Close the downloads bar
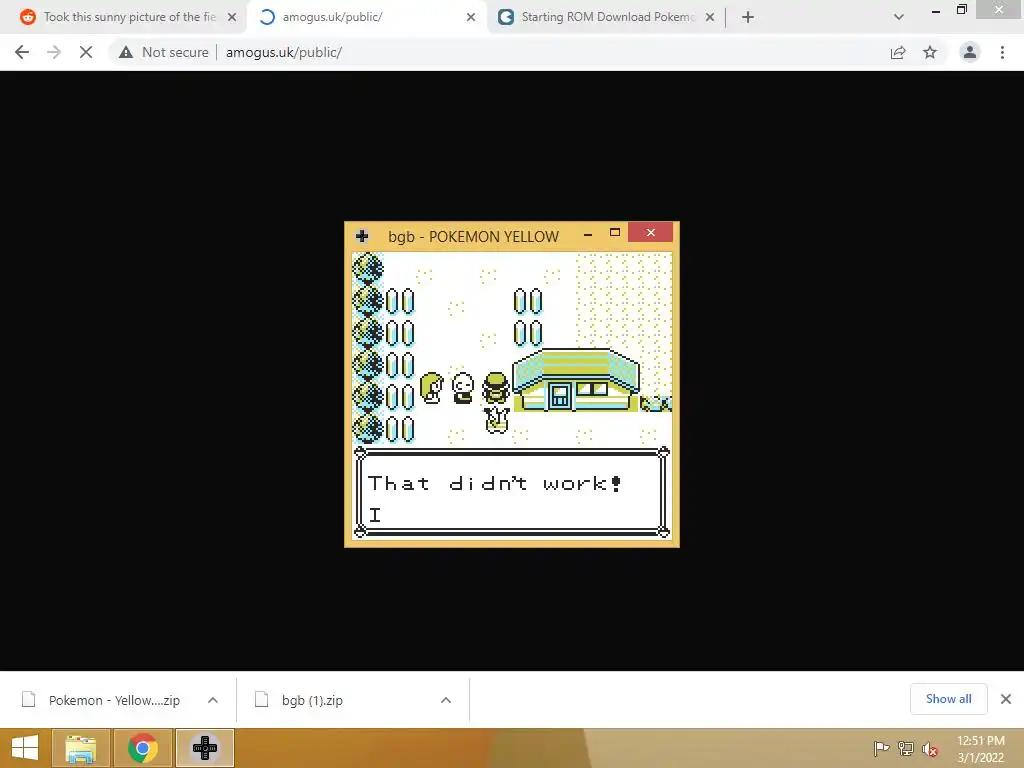 click(1006, 699)
